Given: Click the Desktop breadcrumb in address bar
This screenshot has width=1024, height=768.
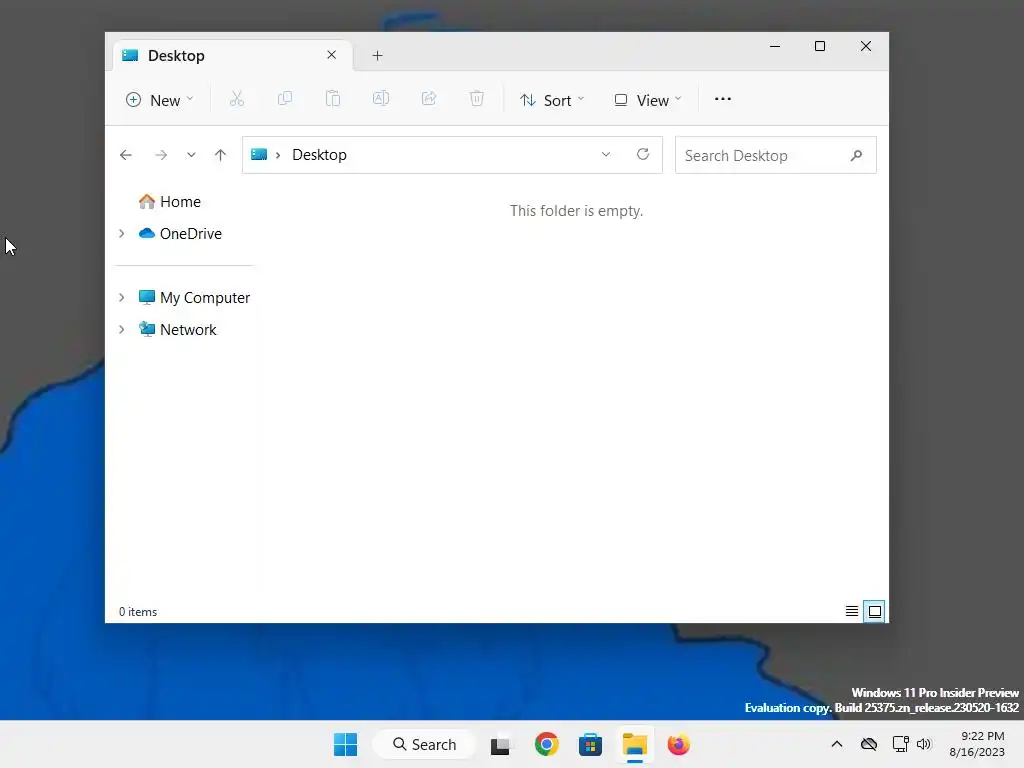Looking at the screenshot, I should 319,155.
